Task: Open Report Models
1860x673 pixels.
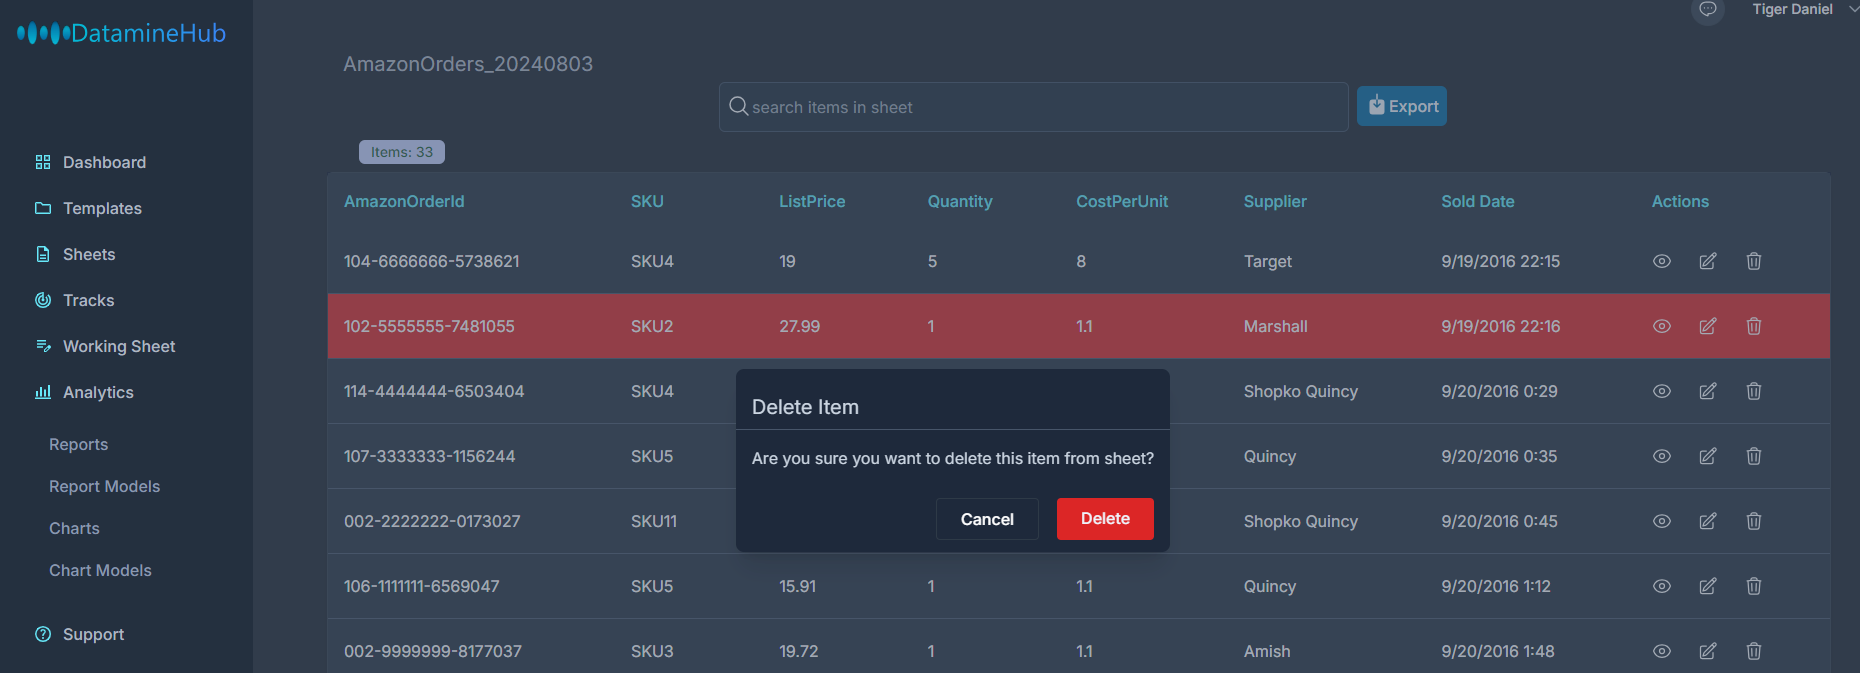Action: point(104,486)
